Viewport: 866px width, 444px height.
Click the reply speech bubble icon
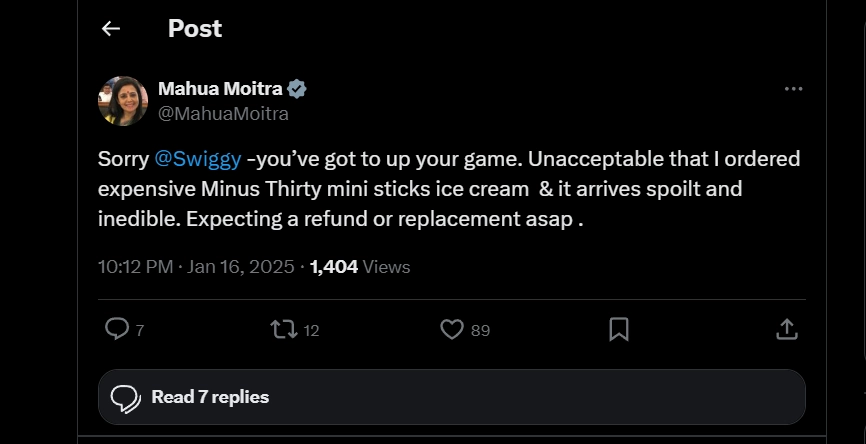[x=117, y=328]
